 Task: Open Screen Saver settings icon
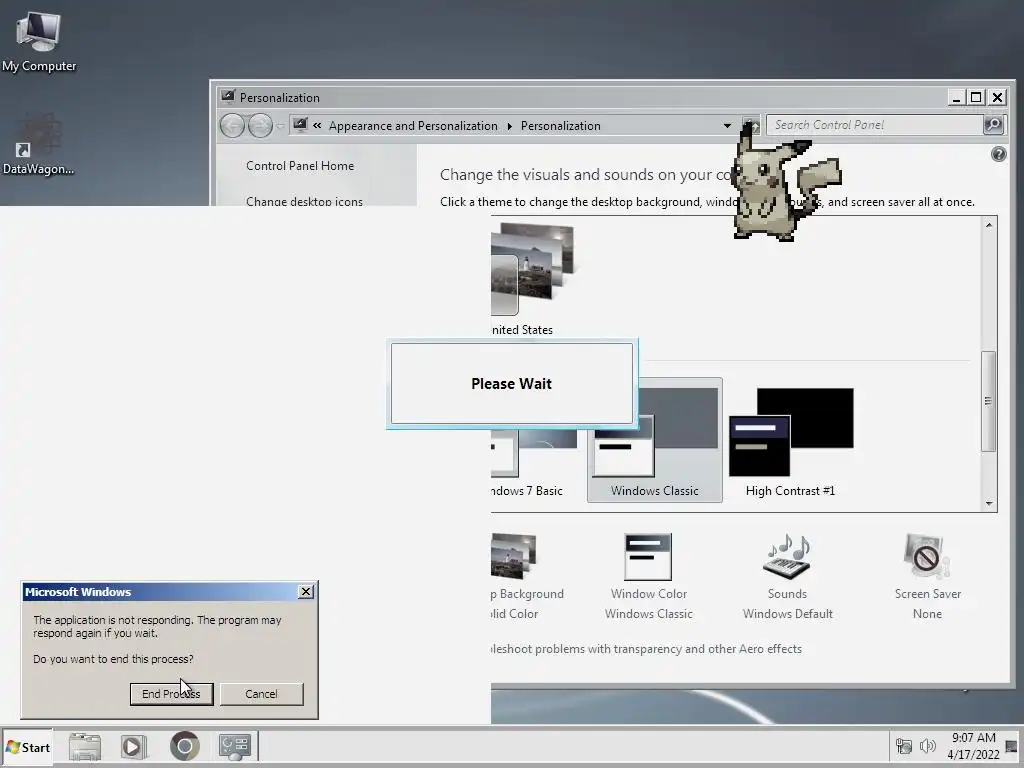(x=927, y=557)
